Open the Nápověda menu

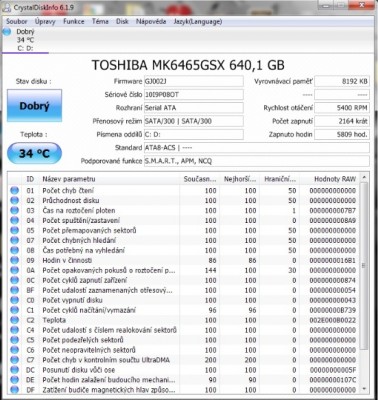tap(151, 21)
